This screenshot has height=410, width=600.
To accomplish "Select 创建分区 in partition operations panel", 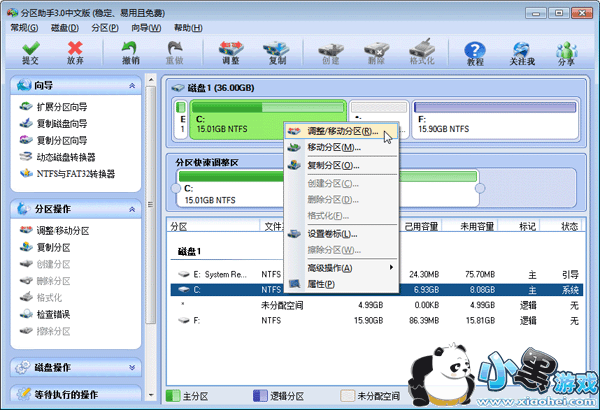I will [45, 264].
